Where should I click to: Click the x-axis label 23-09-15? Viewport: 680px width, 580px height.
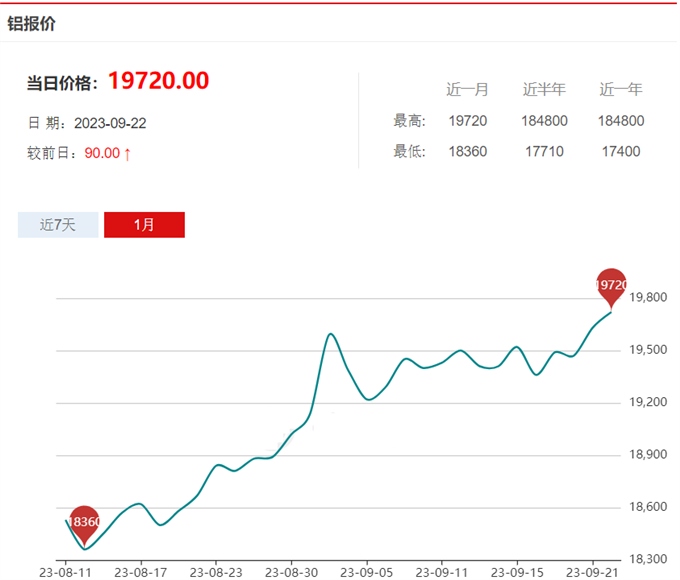[x=517, y=573]
